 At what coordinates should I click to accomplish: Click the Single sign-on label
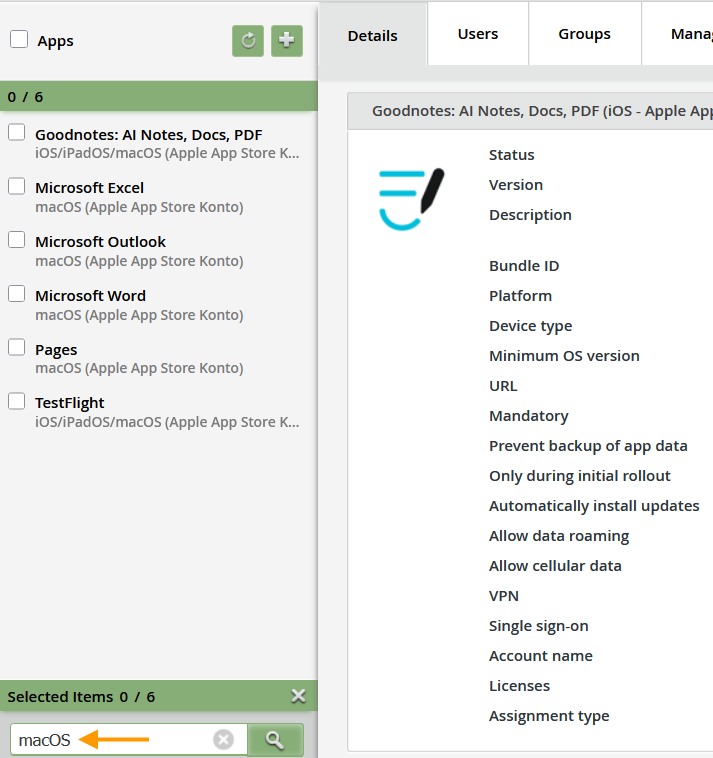tap(538, 626)
